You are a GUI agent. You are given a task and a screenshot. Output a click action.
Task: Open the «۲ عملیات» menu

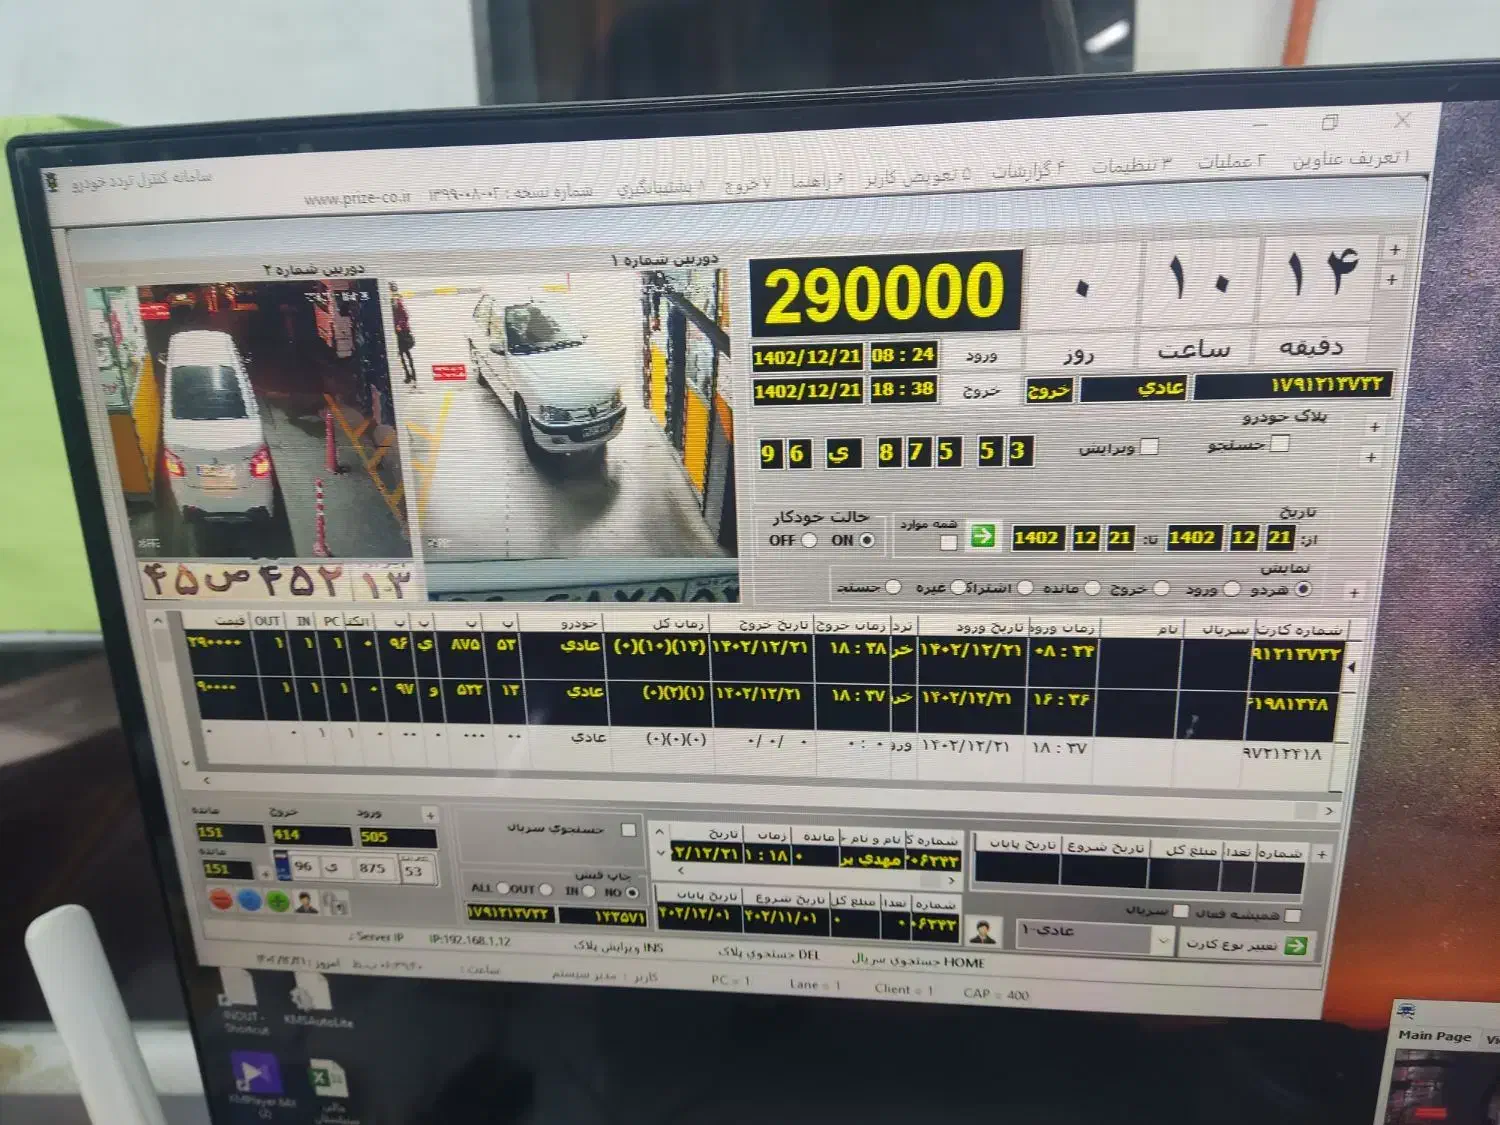[1231, 161]
